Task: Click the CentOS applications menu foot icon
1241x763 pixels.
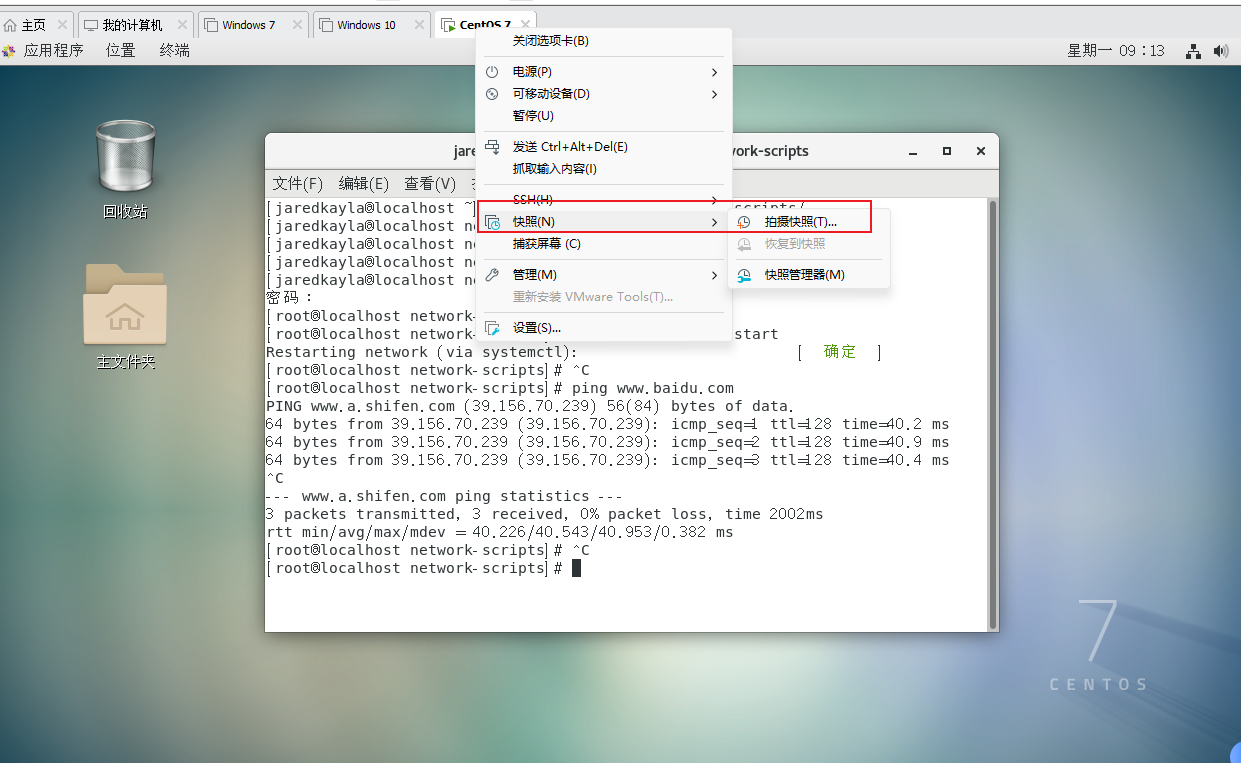Action: [x=10, y=50]
